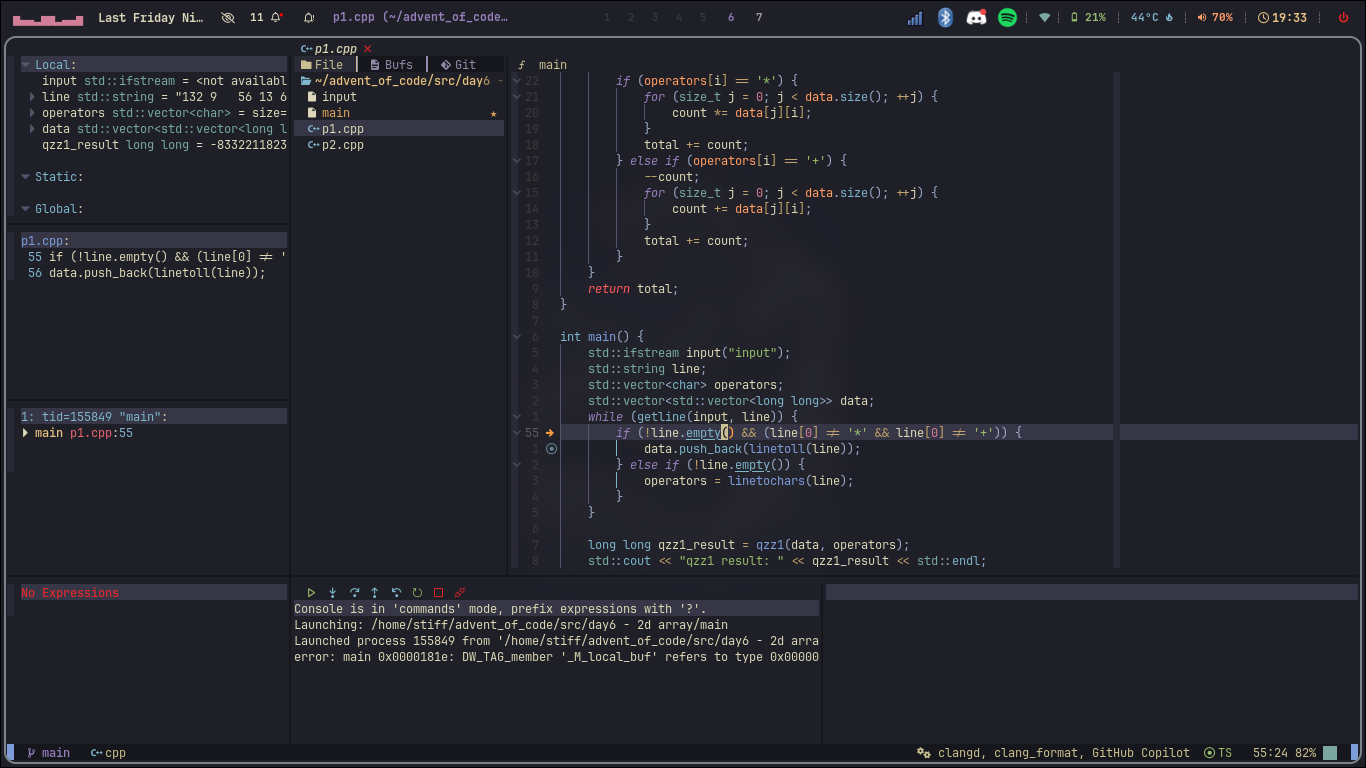This screenshot has height=768, width=1366.
Task: Click the step-out debug icon
Action: point(375,592)
